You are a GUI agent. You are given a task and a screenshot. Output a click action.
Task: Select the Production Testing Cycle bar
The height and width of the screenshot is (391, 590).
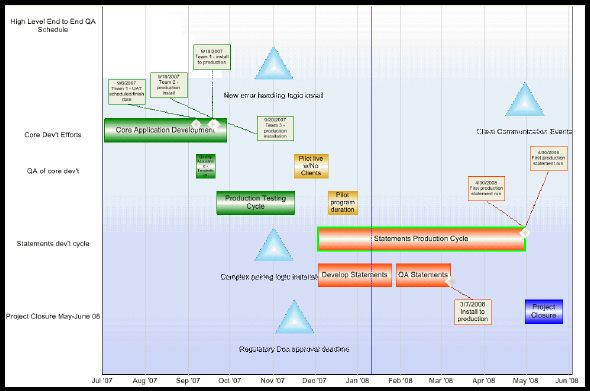255,202
